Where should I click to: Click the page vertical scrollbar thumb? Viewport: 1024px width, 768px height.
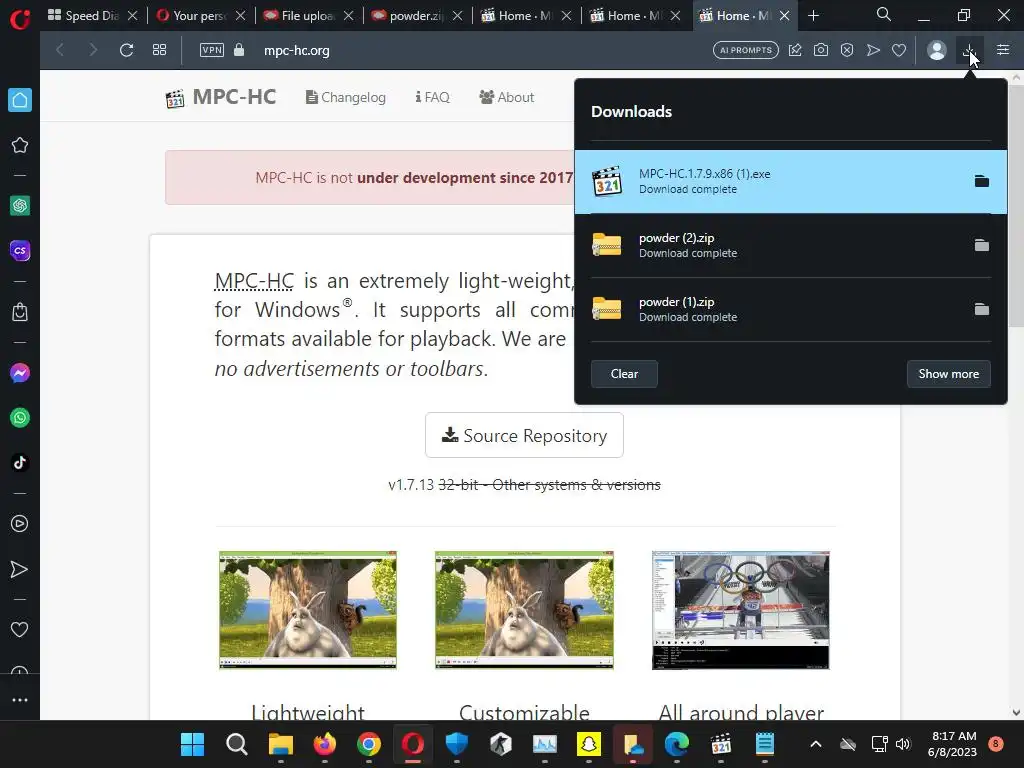coord(1016,206)
